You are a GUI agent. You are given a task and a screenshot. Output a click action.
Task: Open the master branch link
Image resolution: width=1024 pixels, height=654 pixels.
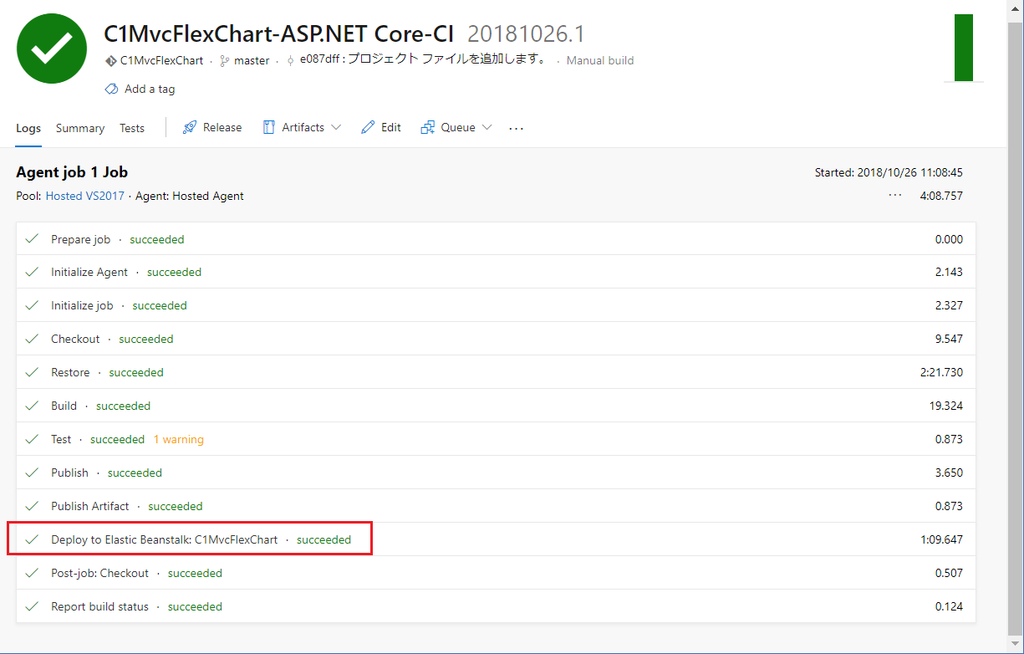[x=251, y=61]
